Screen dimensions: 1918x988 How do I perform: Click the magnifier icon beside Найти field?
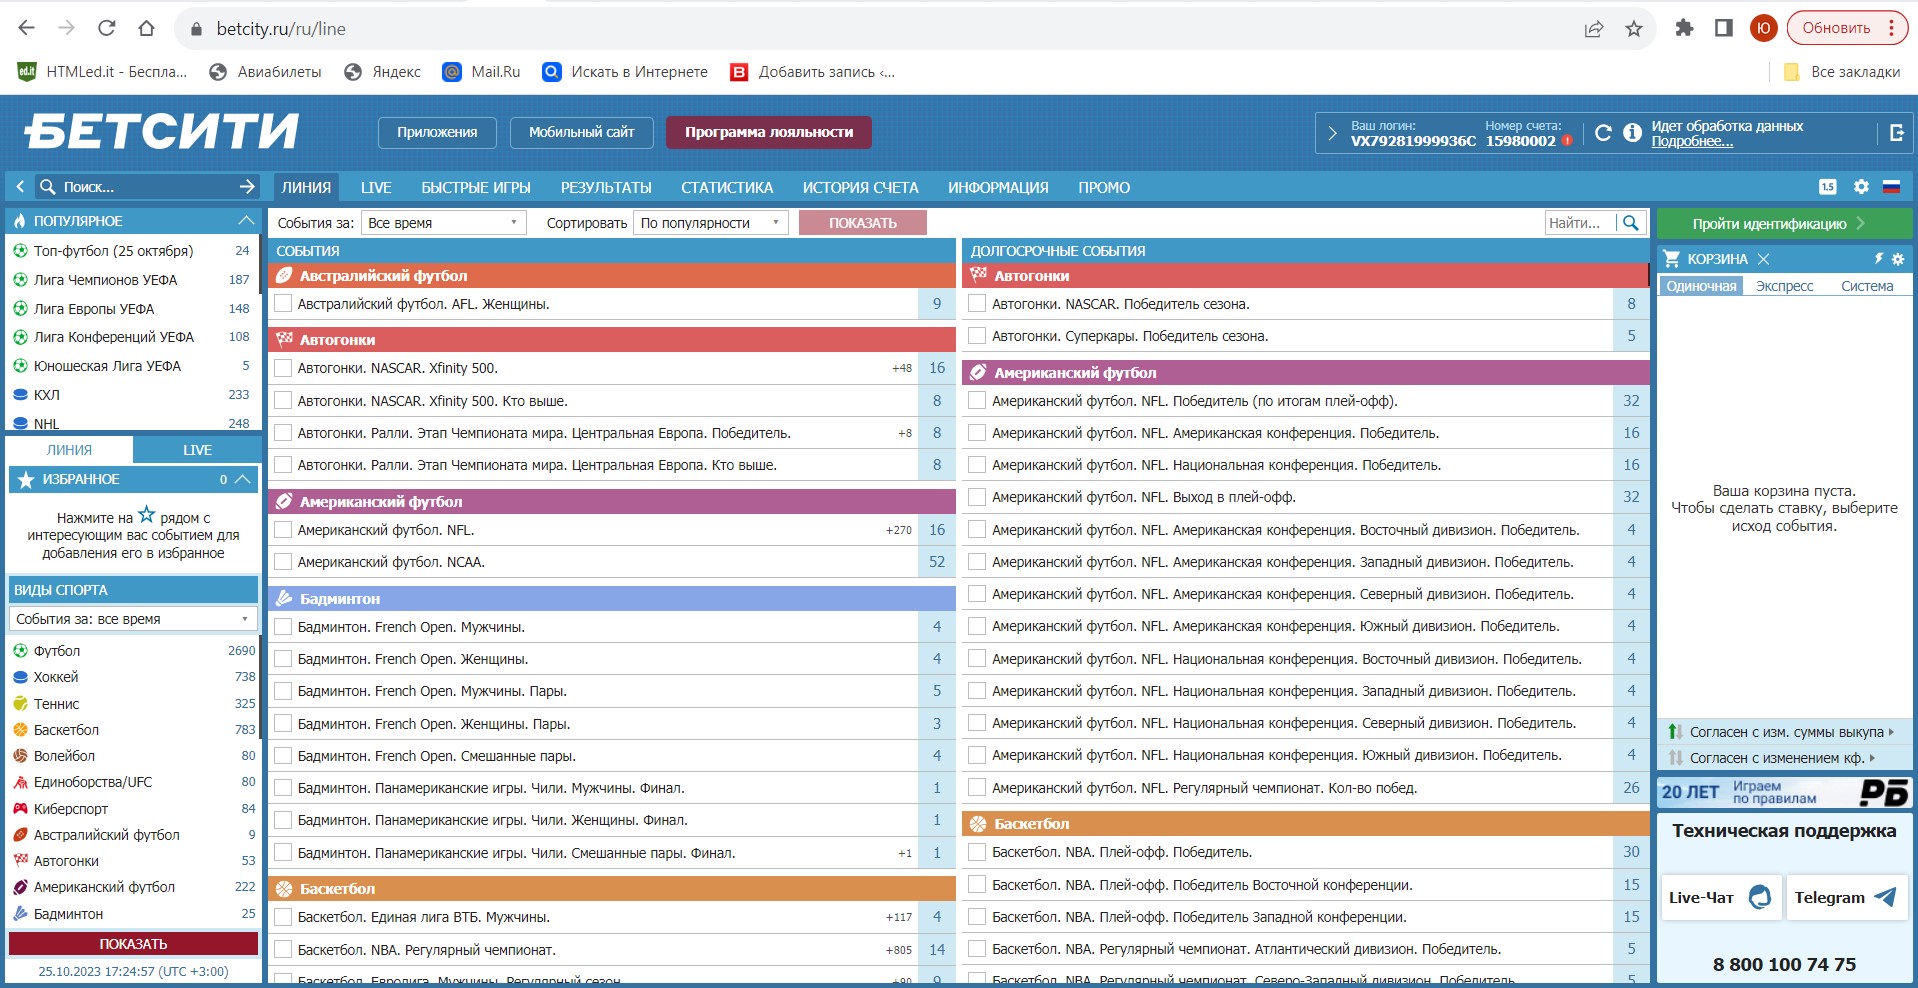[x=1631, y=223]
